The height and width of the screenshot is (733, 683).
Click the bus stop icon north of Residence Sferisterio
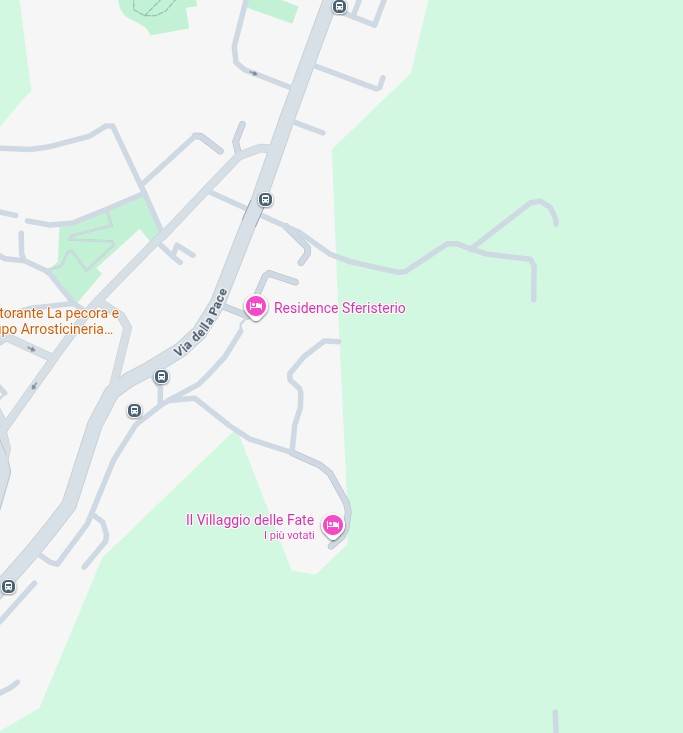[x=266, y=200]
